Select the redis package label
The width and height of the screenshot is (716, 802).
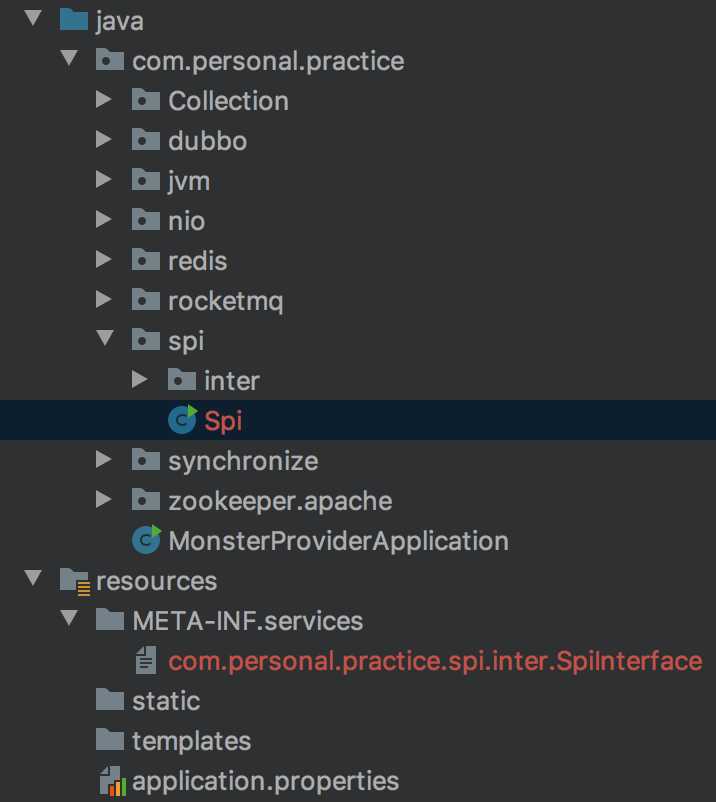tap(197, 260)
